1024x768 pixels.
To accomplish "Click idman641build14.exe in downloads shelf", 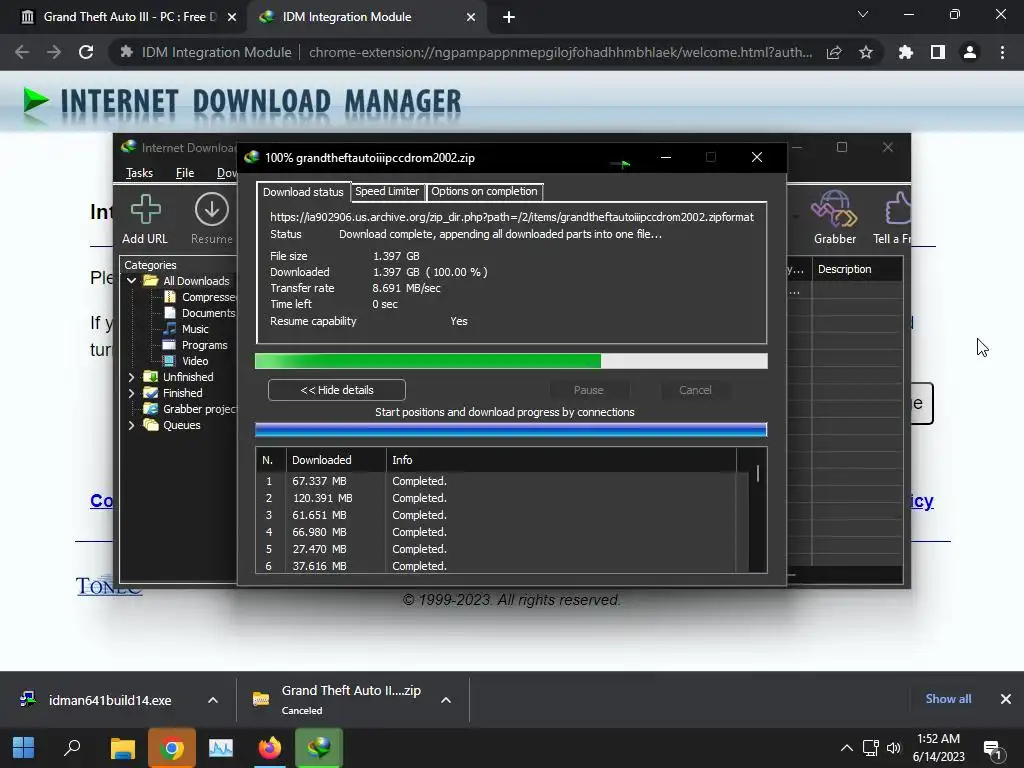I will pos(110,700).
